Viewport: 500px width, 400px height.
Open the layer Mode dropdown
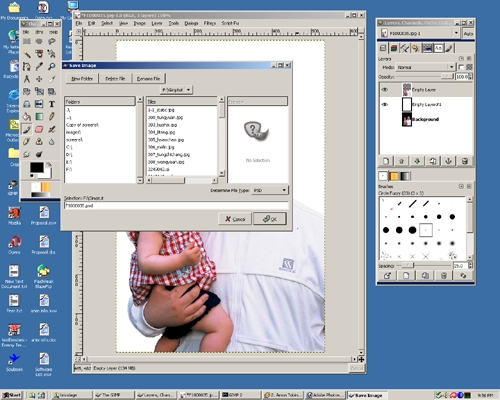pos(425,67)
